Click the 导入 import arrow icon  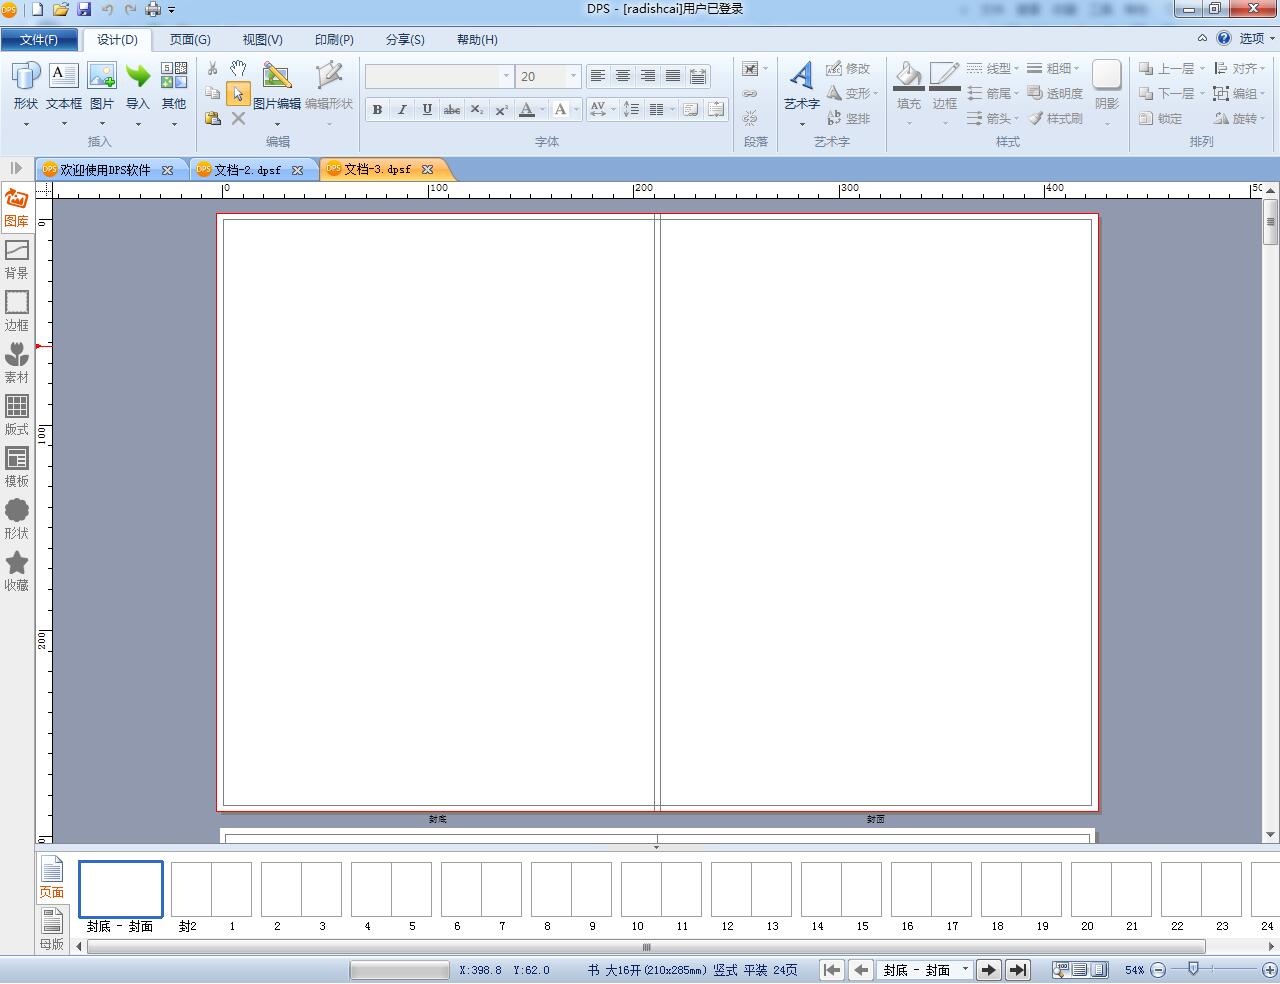pyautogui.click(x=138, y=76)
